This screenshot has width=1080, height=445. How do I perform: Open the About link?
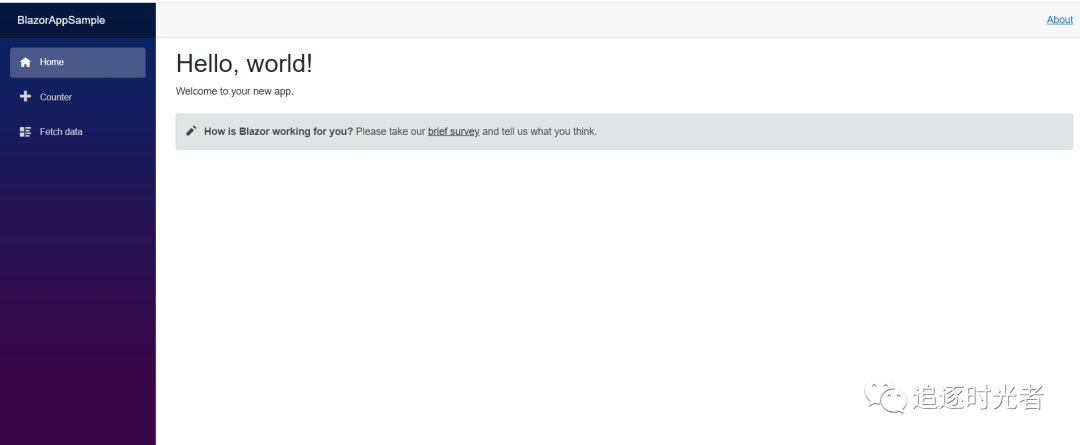click(x=1059, y=20)
